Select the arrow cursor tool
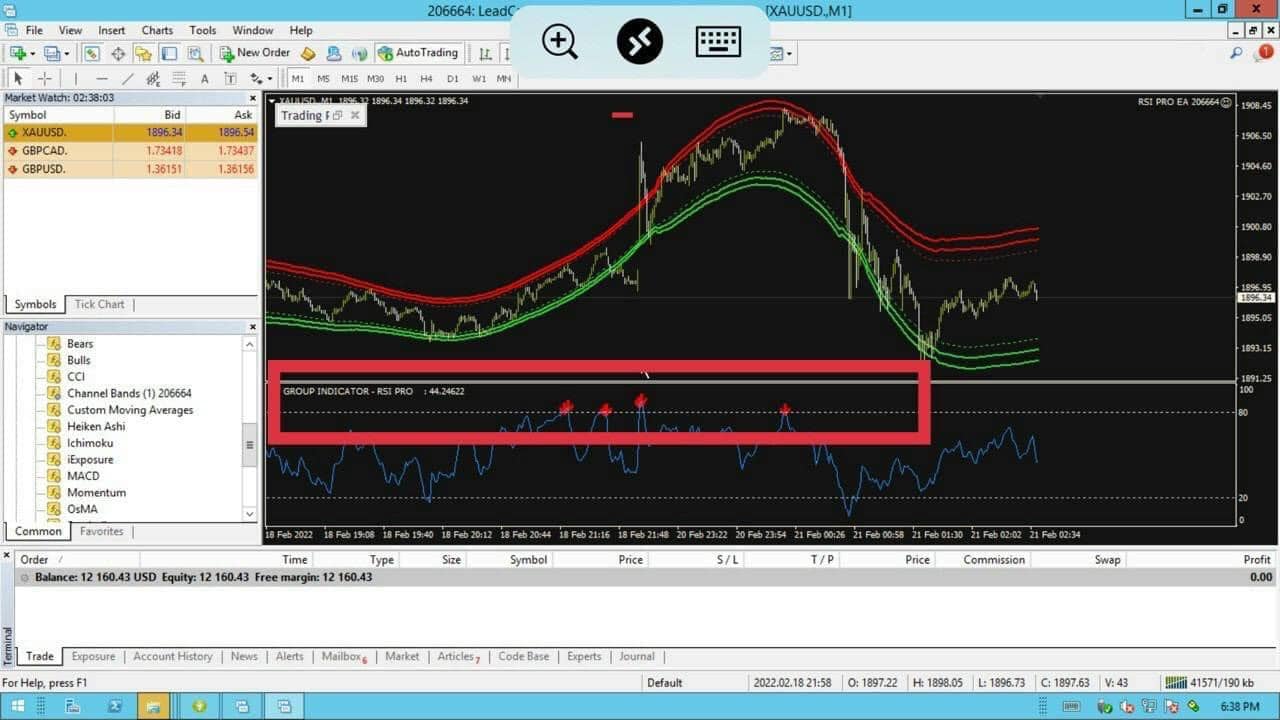 [x=18, y=78]
